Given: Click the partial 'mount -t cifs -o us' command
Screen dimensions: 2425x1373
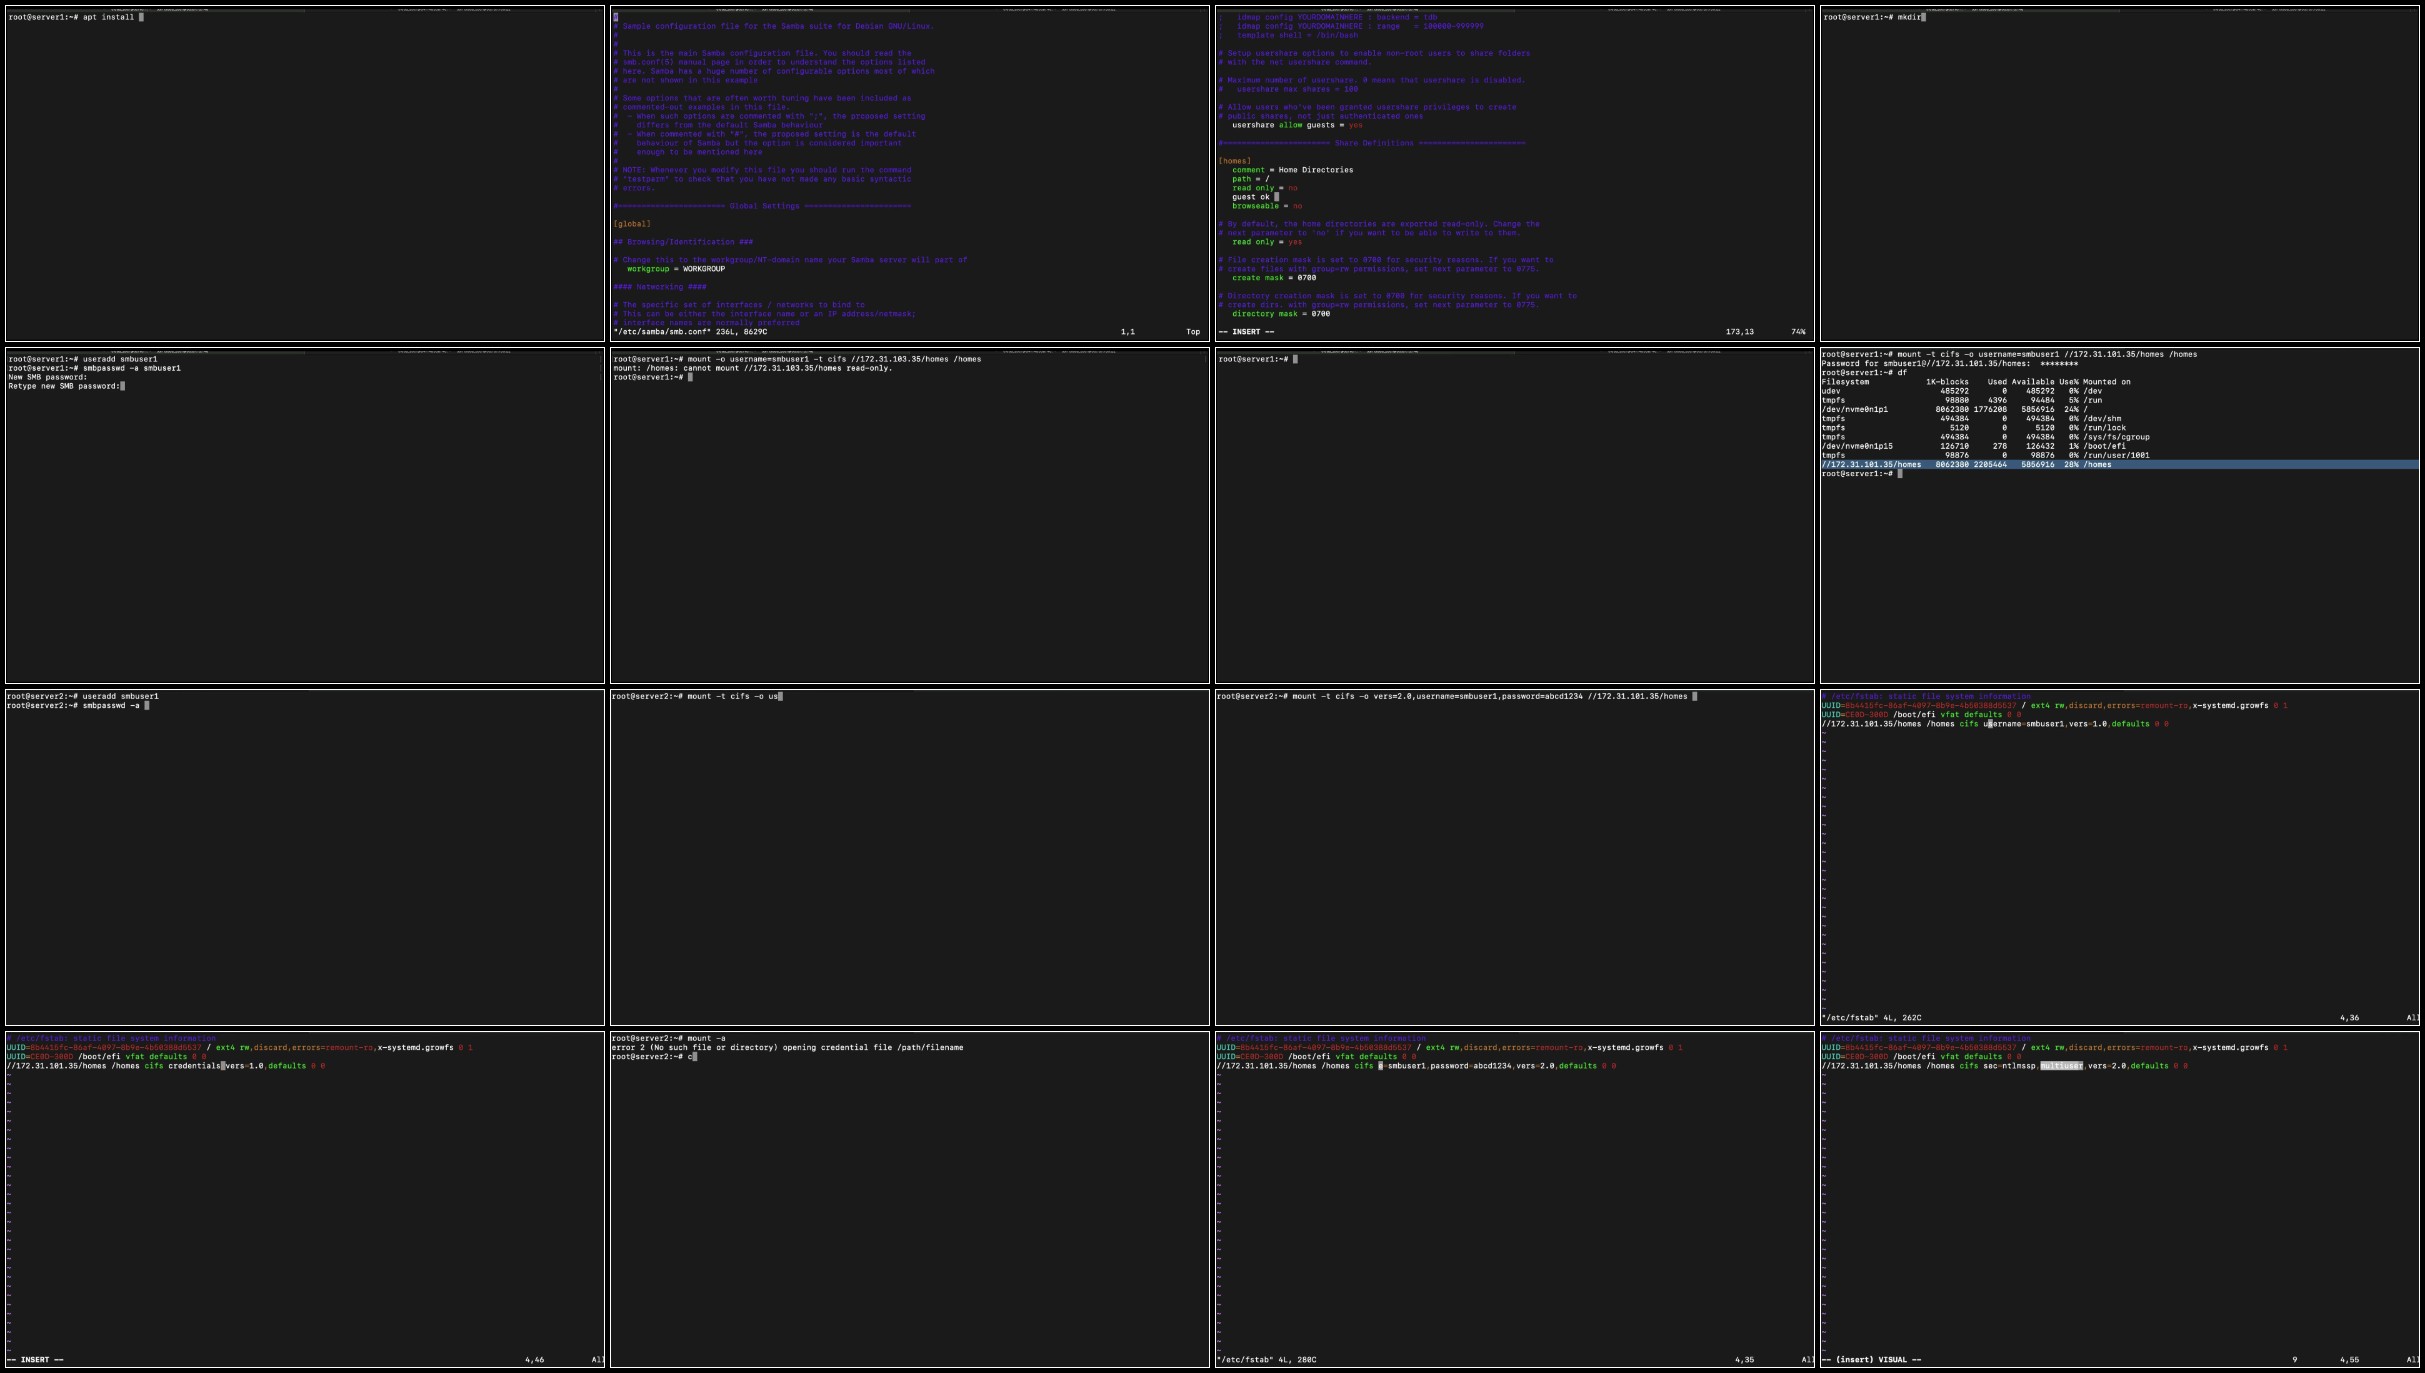Looking at the screenshot, I should pyautogui.click(x=733, y=696).
